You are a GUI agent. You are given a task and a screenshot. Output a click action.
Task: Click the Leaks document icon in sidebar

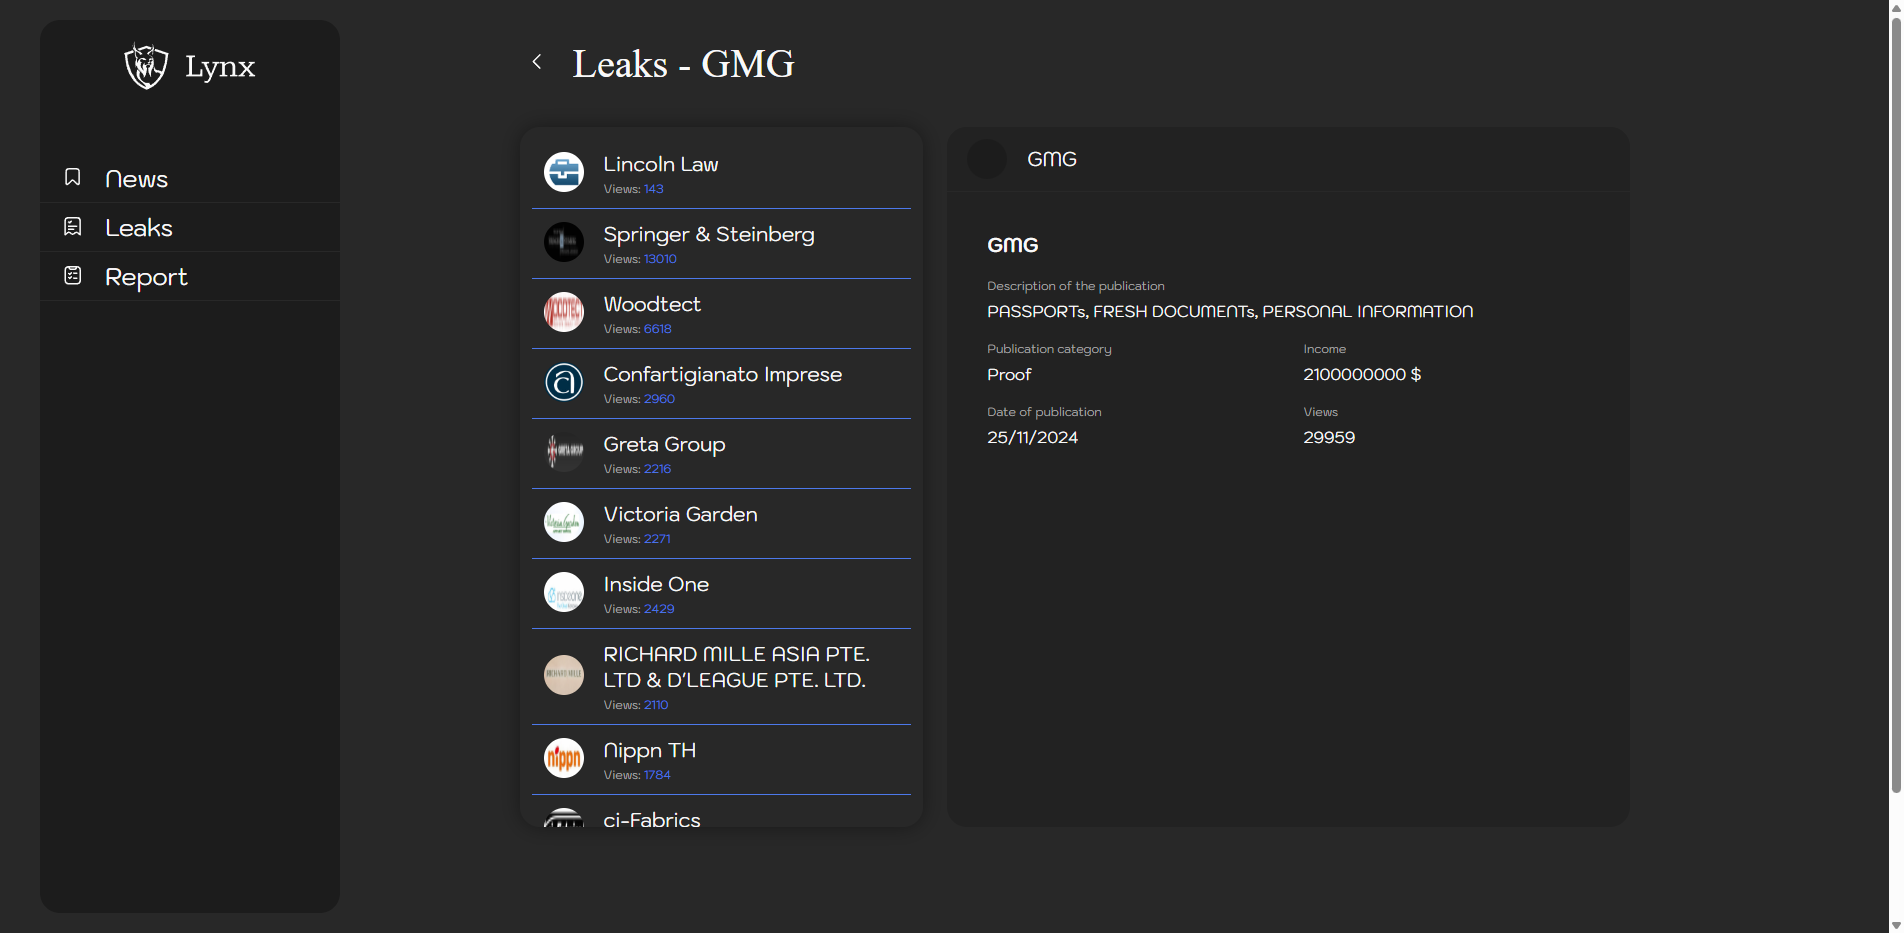[x=73, y=227]
